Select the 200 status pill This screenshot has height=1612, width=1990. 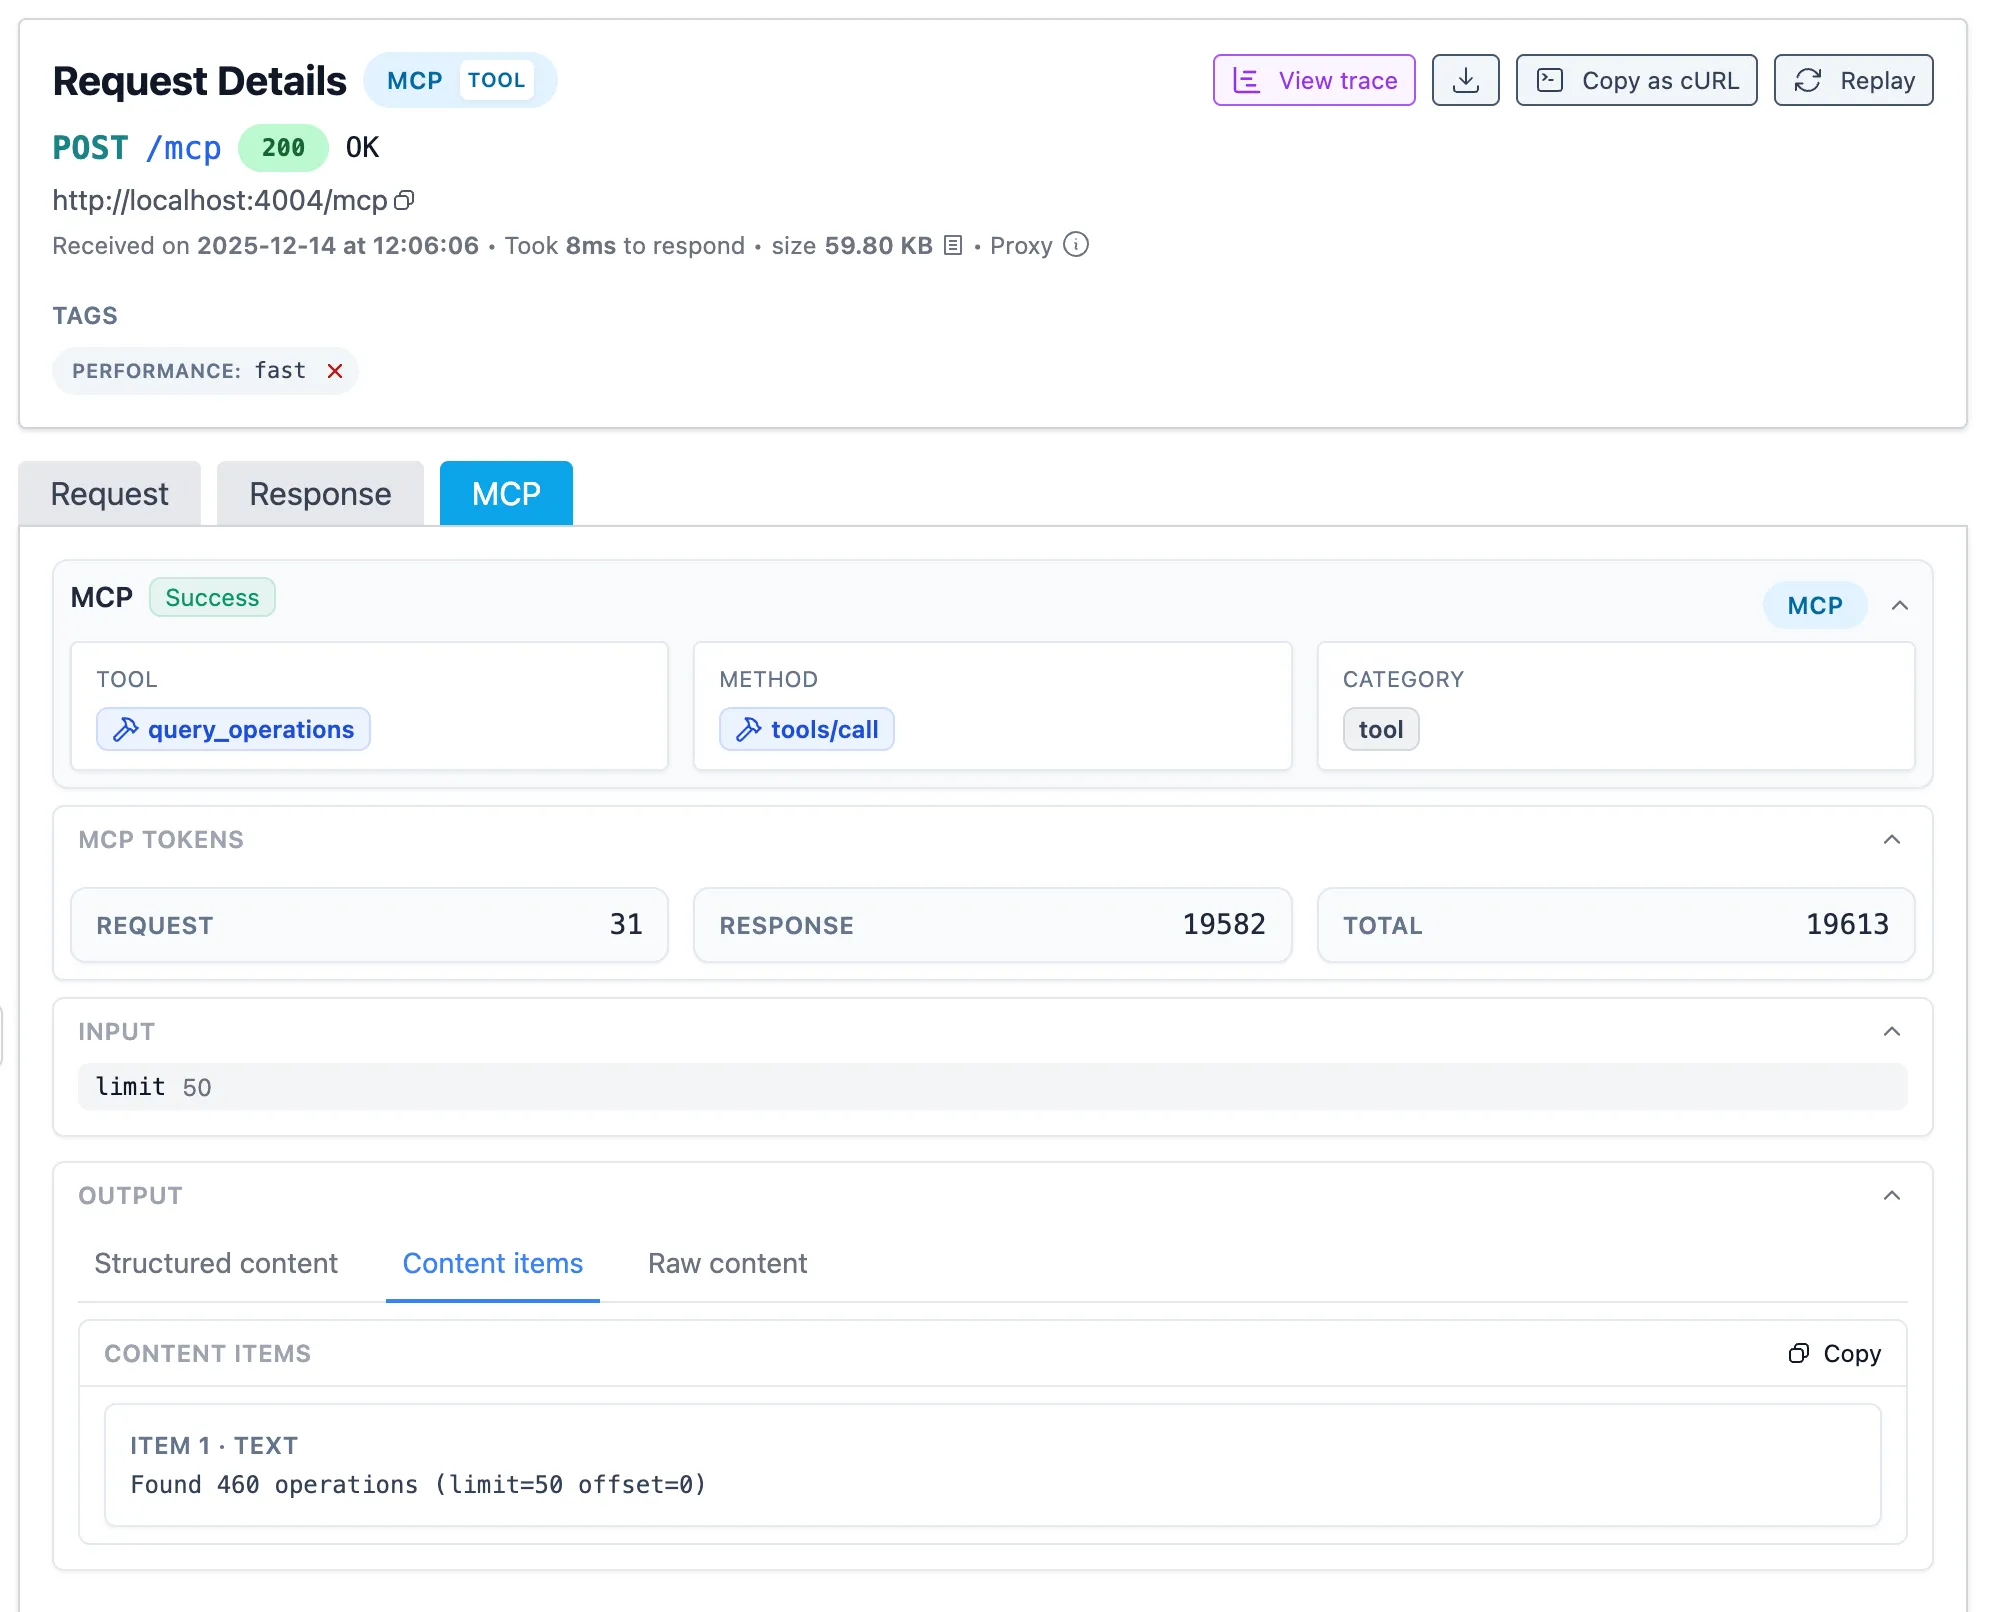[x=283, y=148]
